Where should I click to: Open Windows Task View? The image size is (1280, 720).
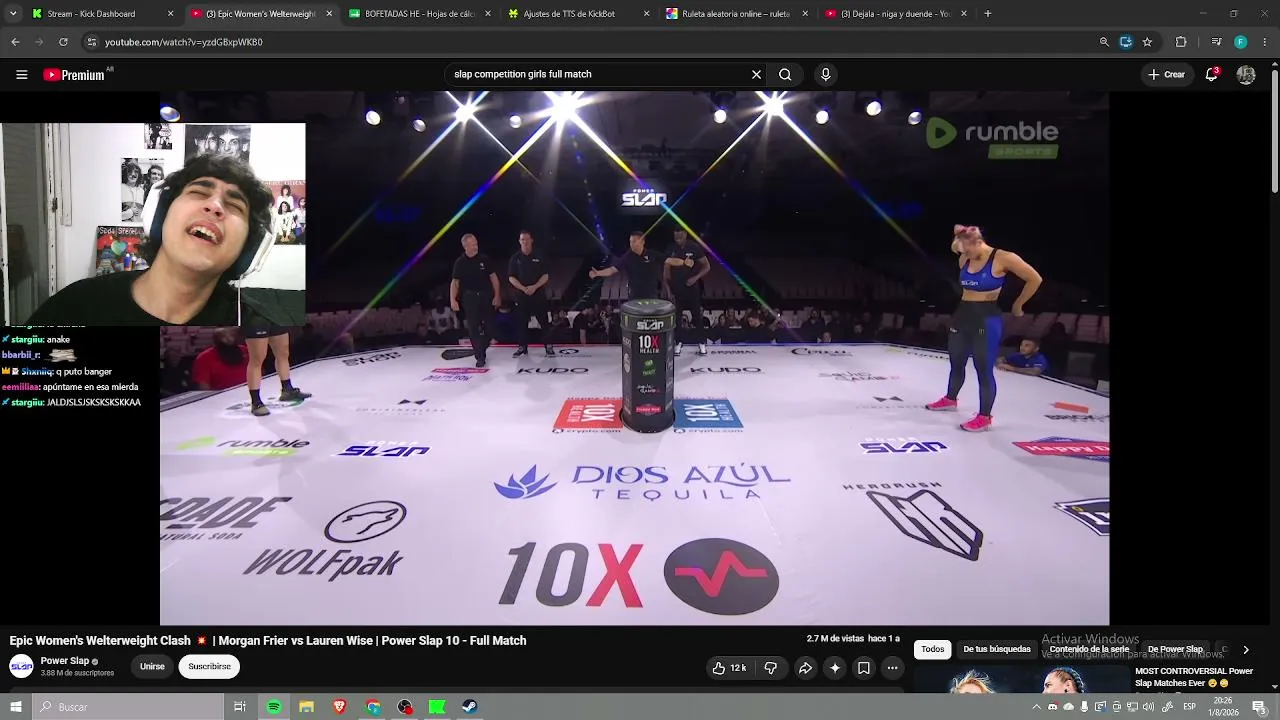tap(240, 707)
